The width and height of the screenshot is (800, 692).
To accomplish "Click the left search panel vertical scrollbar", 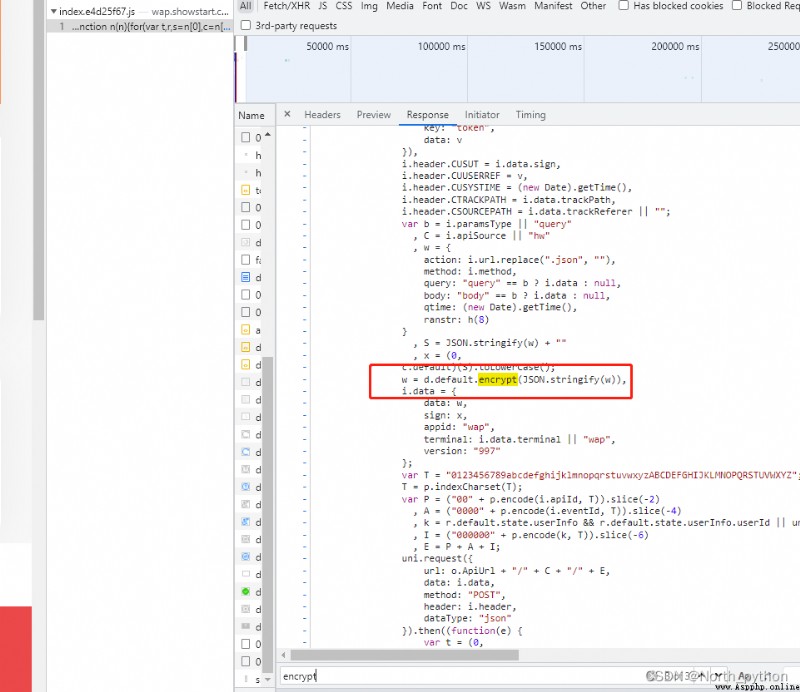I will (39, 160).
